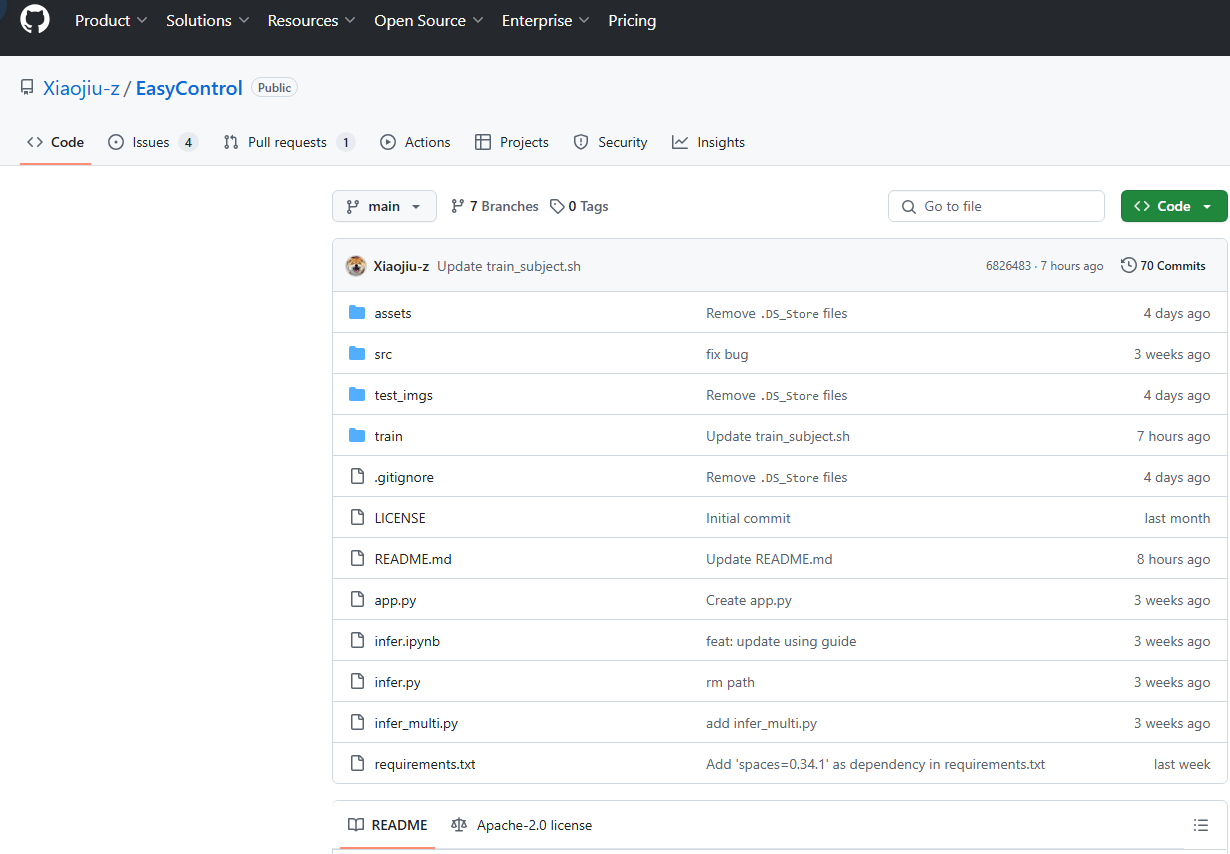Click the app.py file icon

click(357, 600)
